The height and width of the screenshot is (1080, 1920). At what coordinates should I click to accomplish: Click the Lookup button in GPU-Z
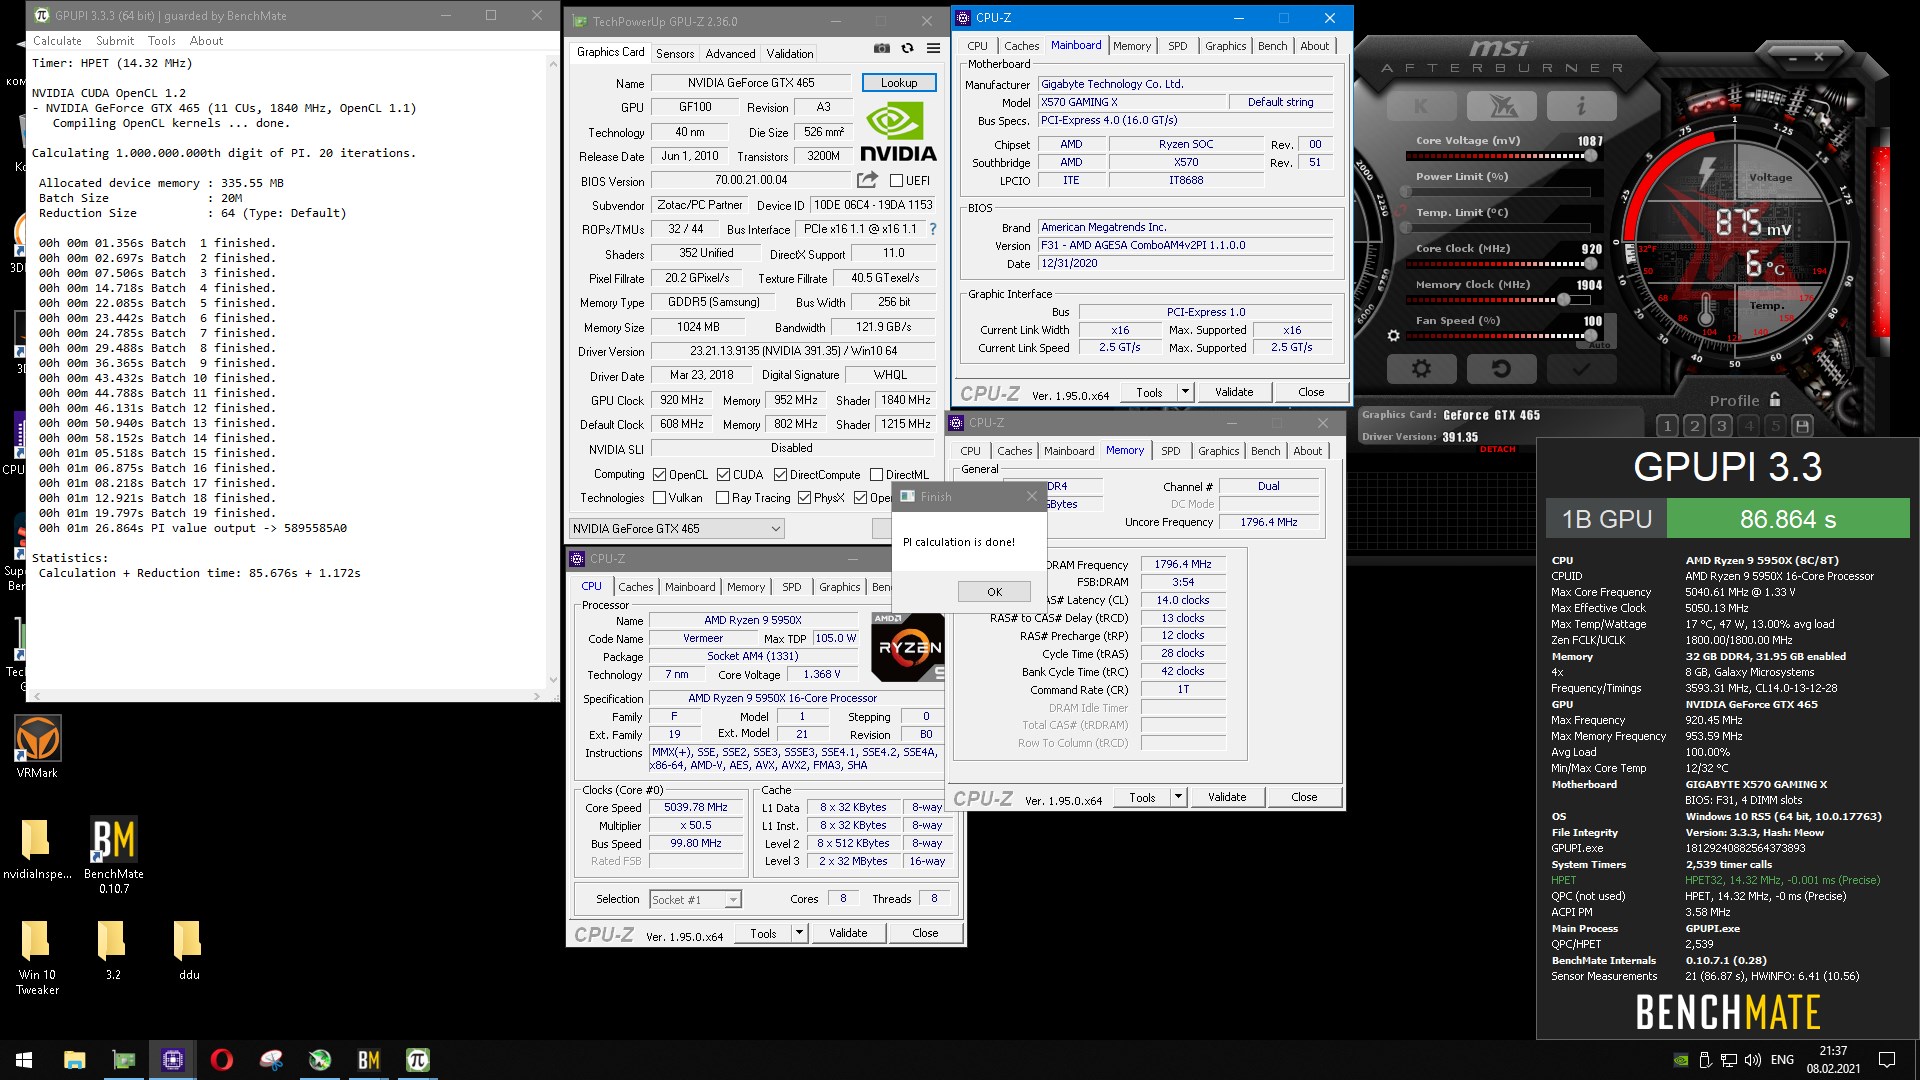pos(899,83)
